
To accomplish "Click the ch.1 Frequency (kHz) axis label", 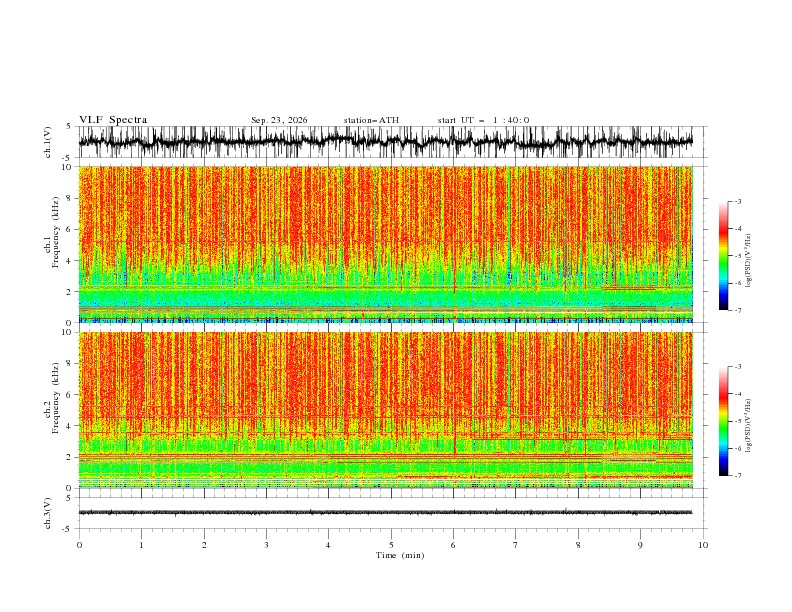I will click(x=52, y=244).
